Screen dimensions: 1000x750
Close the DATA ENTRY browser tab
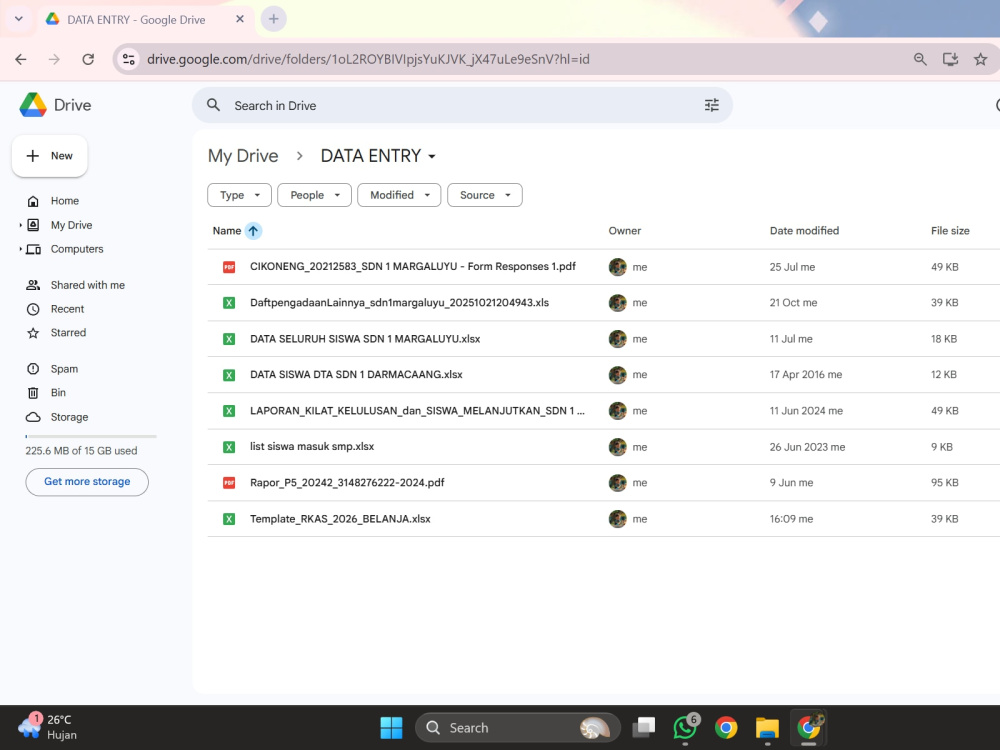click(x=240, y=19)
